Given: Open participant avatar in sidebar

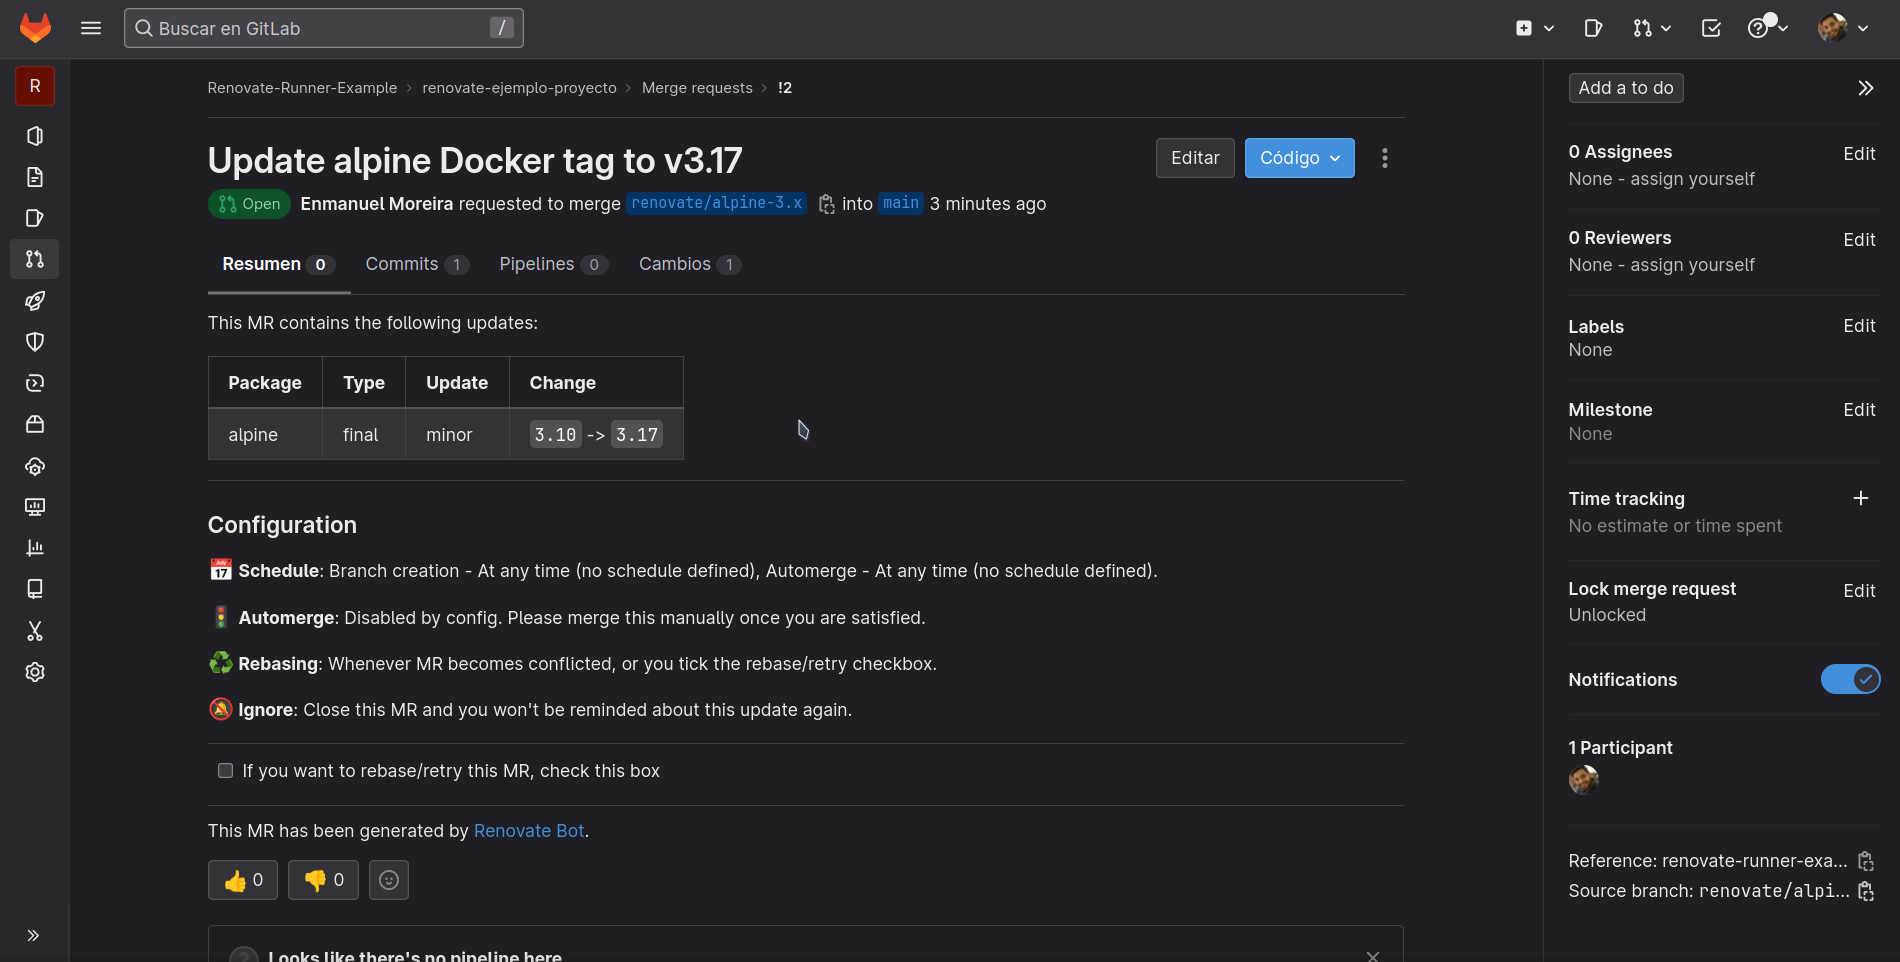Looking at the screenshot, I should coord(1584,780).
